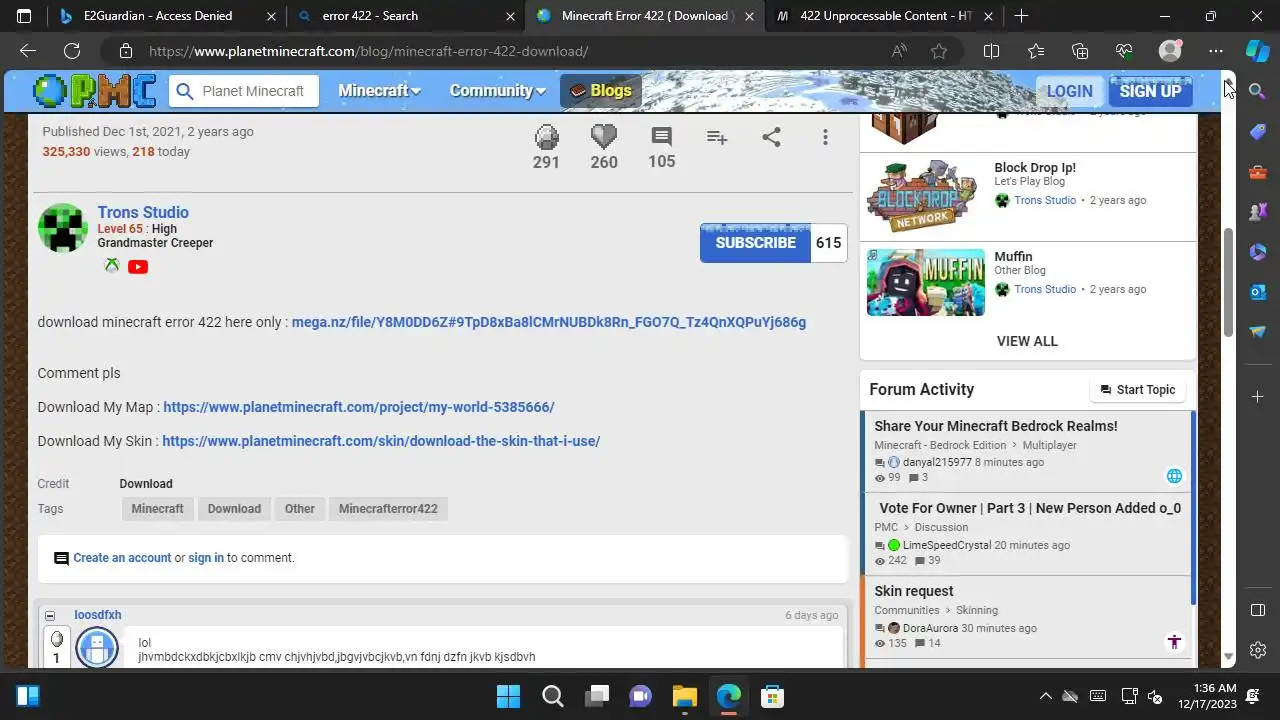
Task: Open Trons Studio's YouTube icon
Action: tap(138, 266)
